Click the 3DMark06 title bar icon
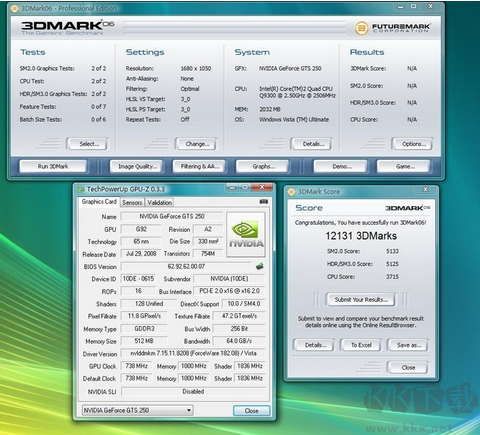This screenshot has width=480, height=435. [15, 9]
